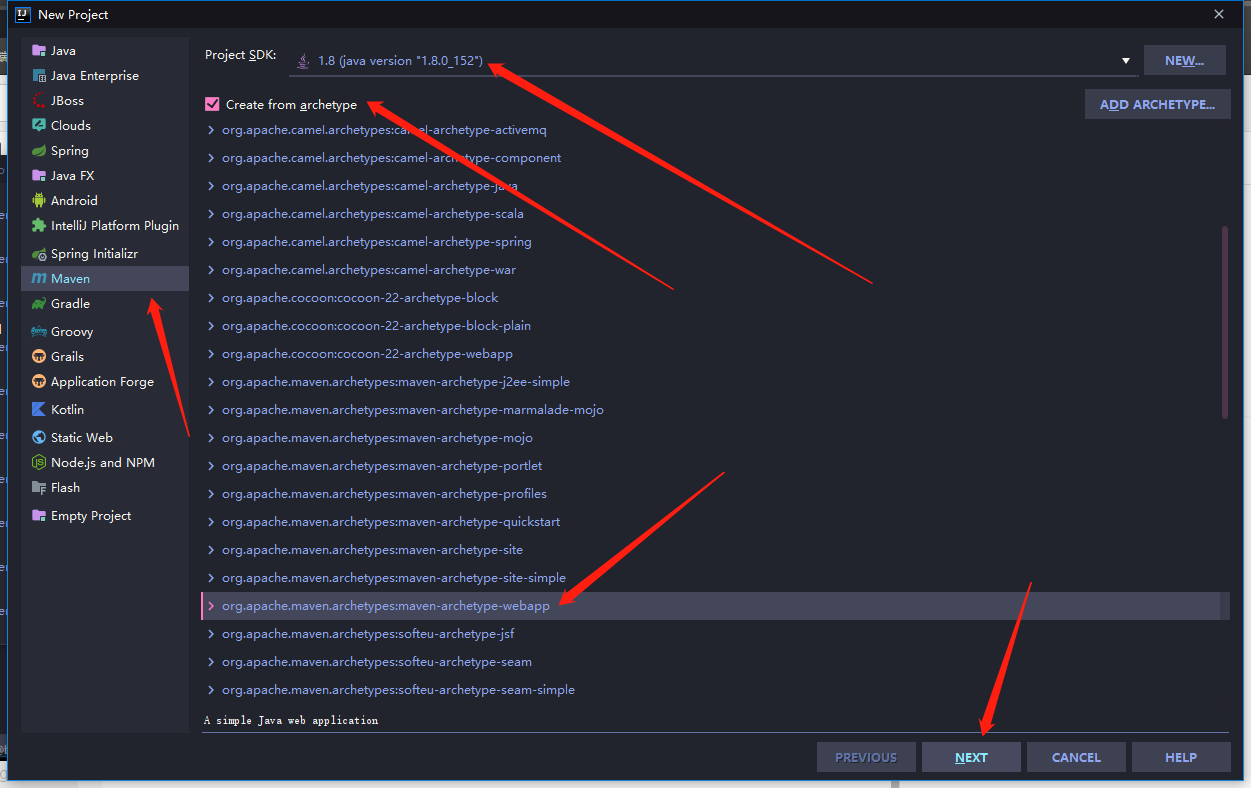Expand softeu-archetype-jsf chevron

(211, 634)
